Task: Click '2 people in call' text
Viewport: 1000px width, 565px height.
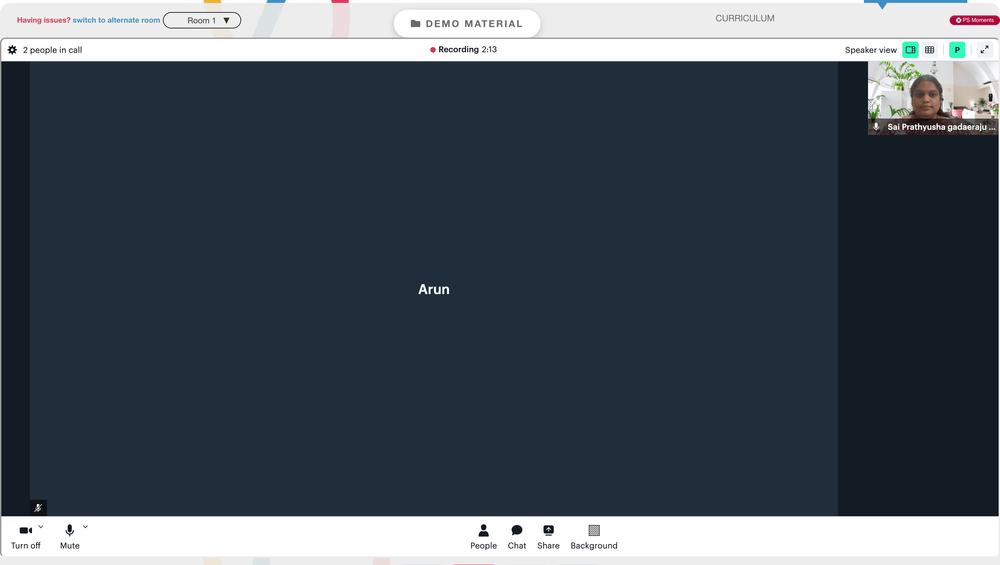Action: [x=52, y=50]
